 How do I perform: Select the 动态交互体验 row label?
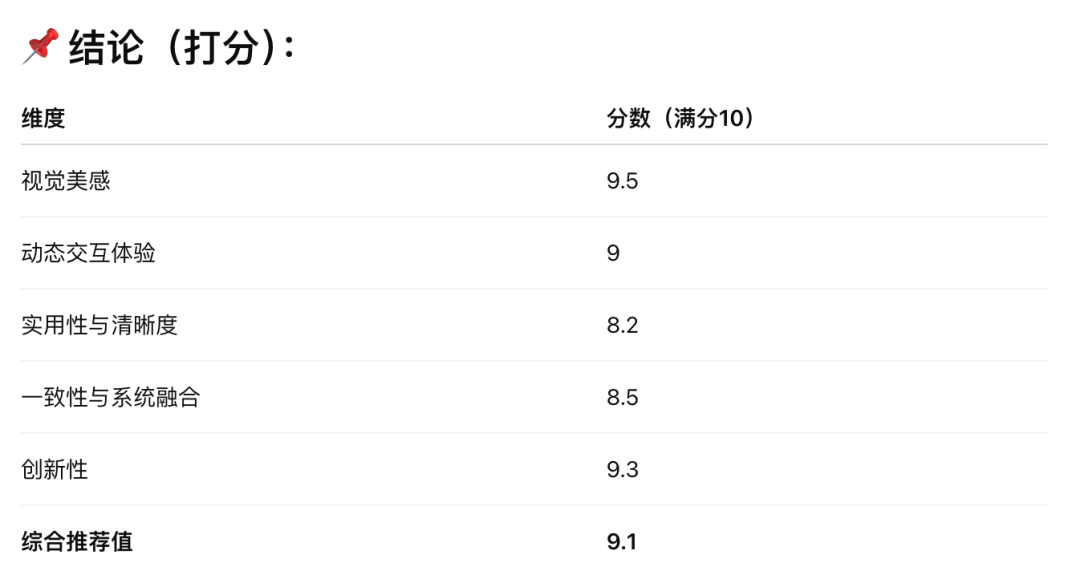pos(88,253)
